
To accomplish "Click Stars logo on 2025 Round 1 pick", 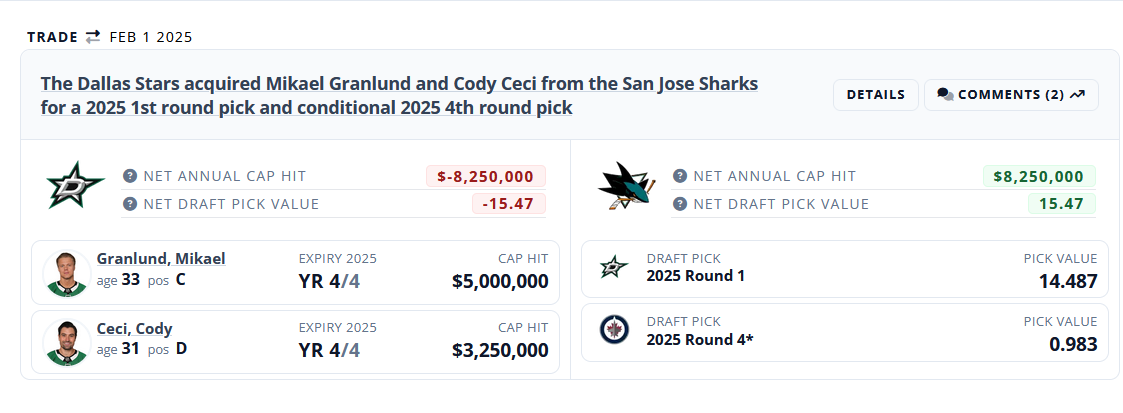I will click(x=613, y=268).
